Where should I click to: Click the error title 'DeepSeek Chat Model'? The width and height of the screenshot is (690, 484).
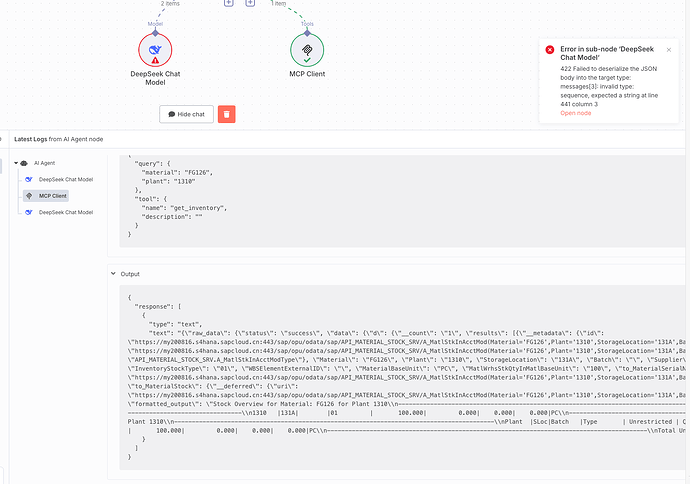click(607, 53)
